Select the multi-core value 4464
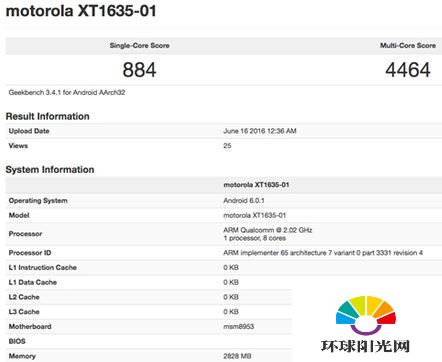Screen dimensions: 442x362 [x=408, y=70]
